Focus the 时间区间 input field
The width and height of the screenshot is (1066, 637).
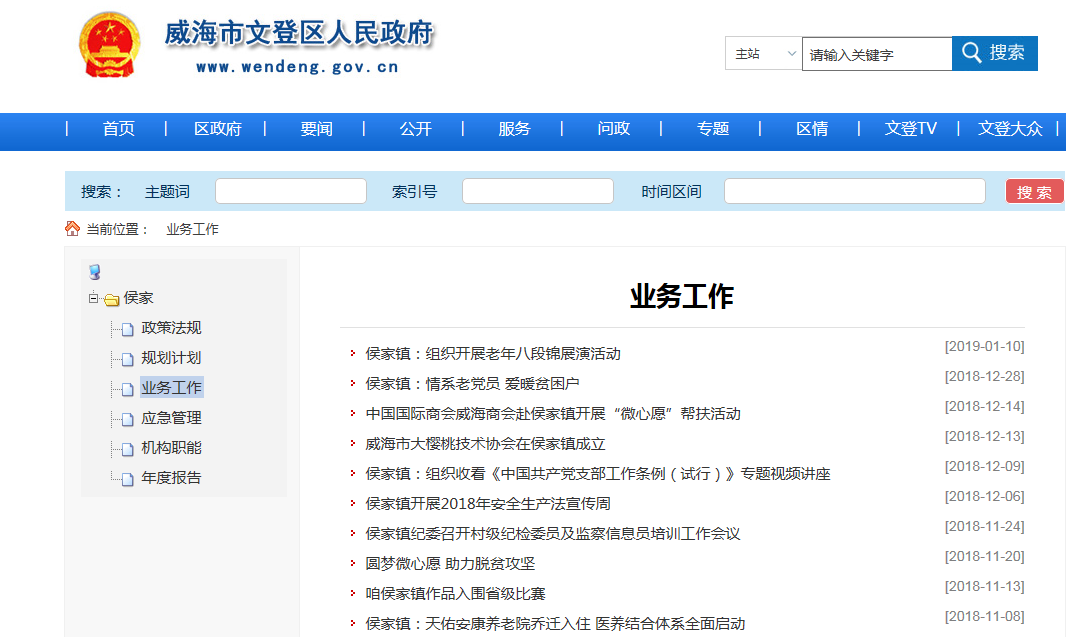(854, 191)
